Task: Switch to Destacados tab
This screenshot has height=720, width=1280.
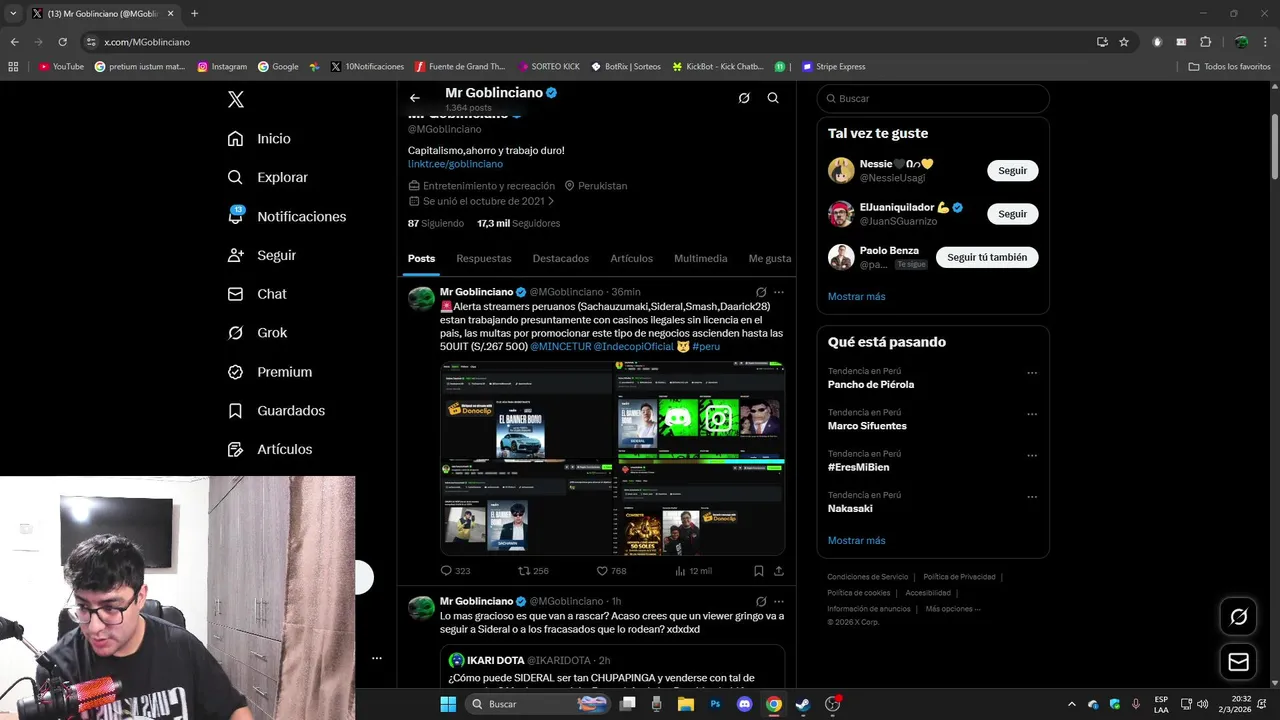Action: [561, 258]
